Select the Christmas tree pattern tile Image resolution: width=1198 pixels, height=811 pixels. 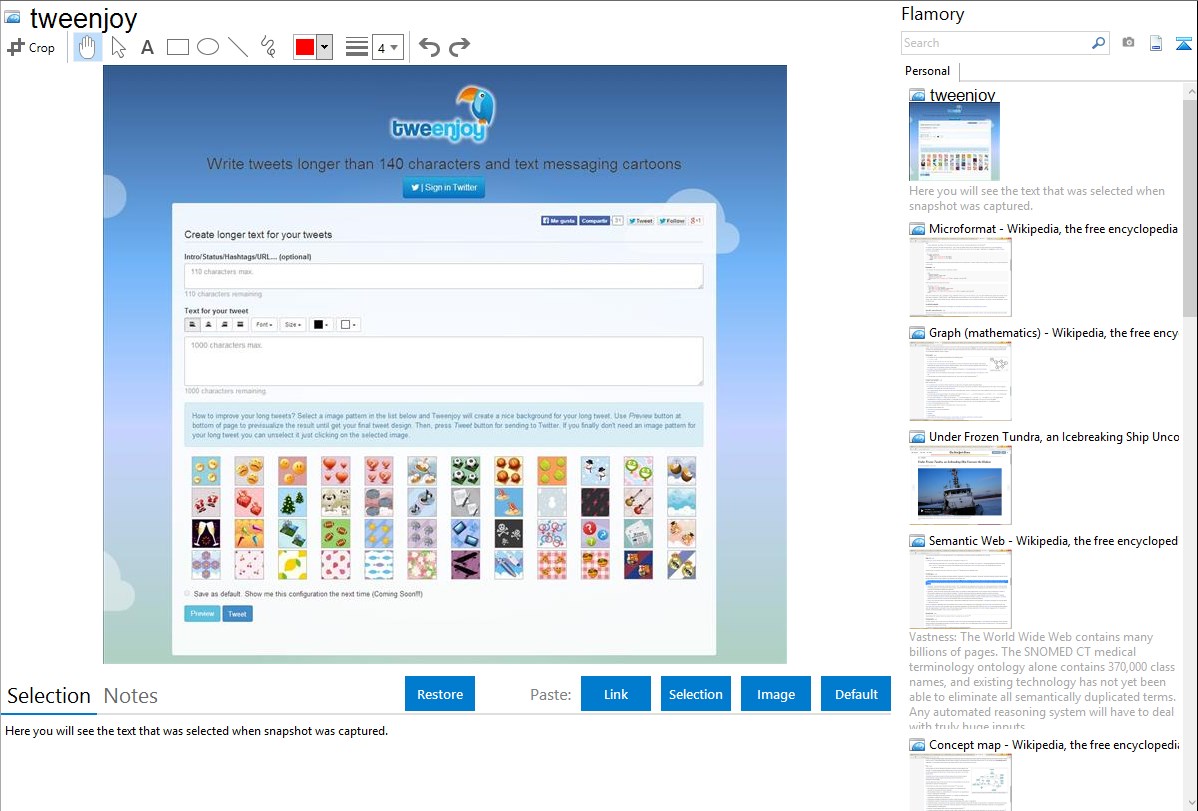292,502
